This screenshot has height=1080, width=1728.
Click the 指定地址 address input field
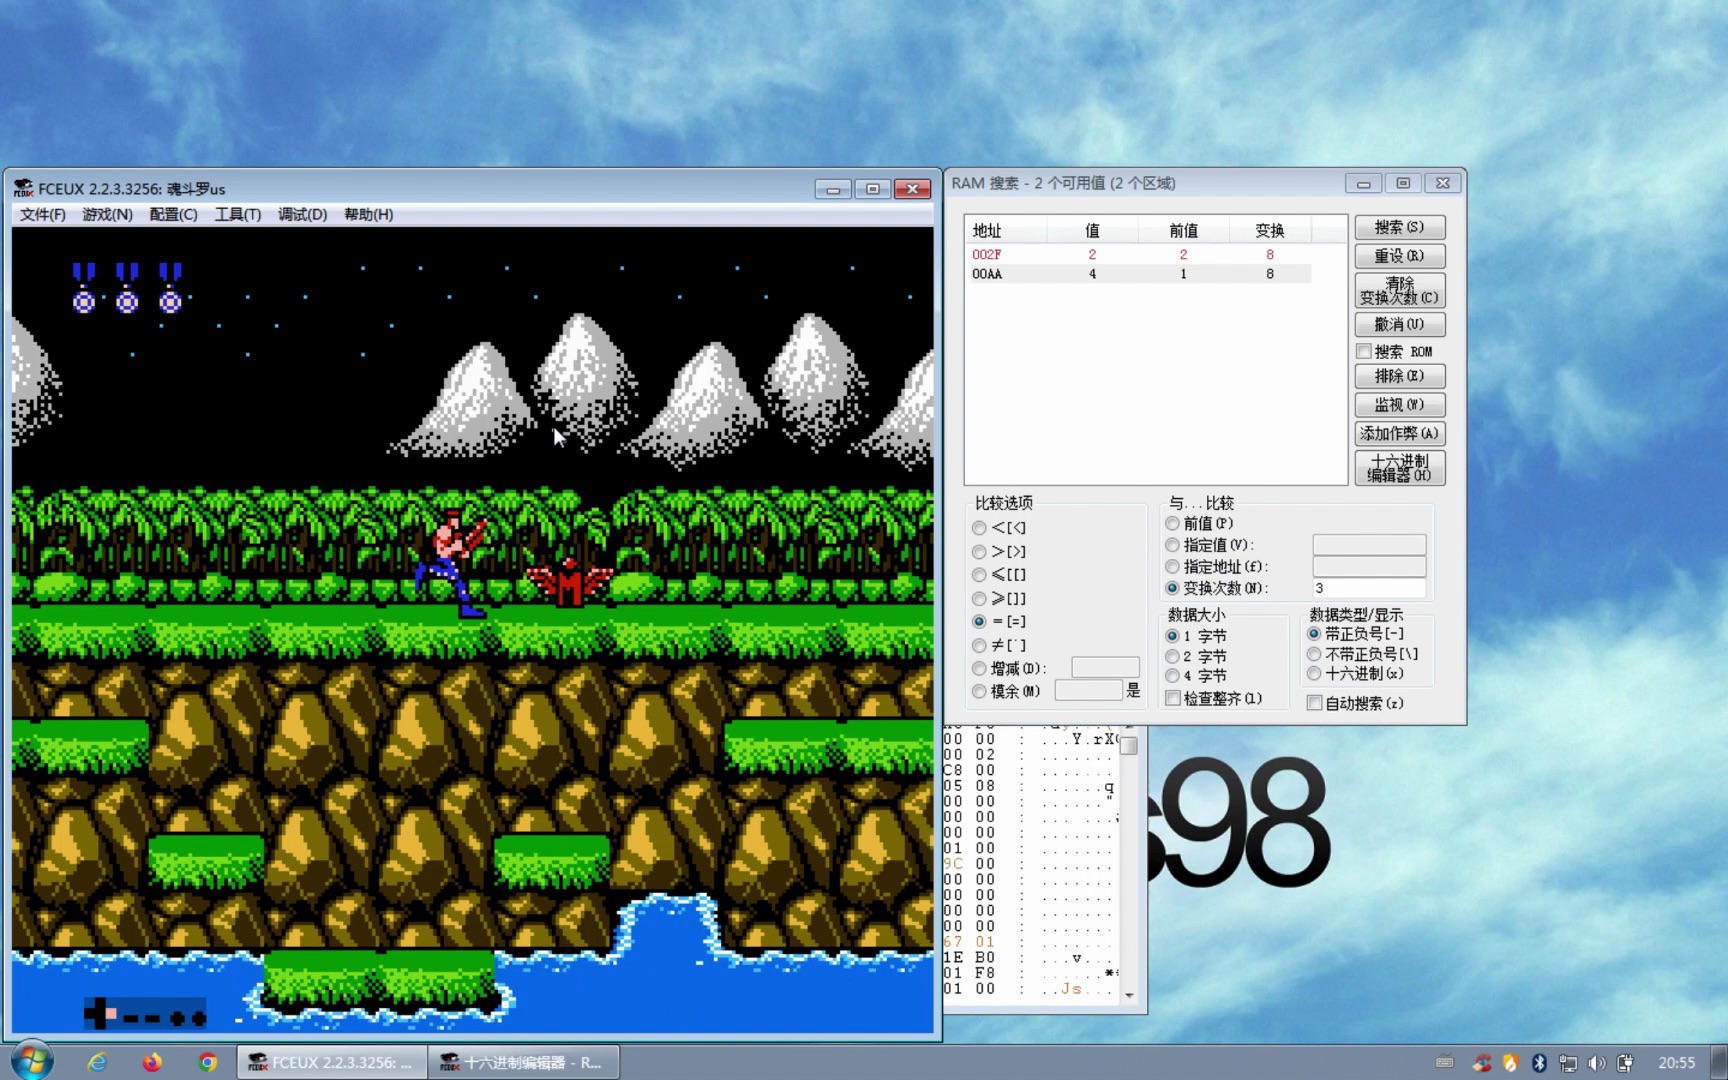click(x=1369, y=567)
